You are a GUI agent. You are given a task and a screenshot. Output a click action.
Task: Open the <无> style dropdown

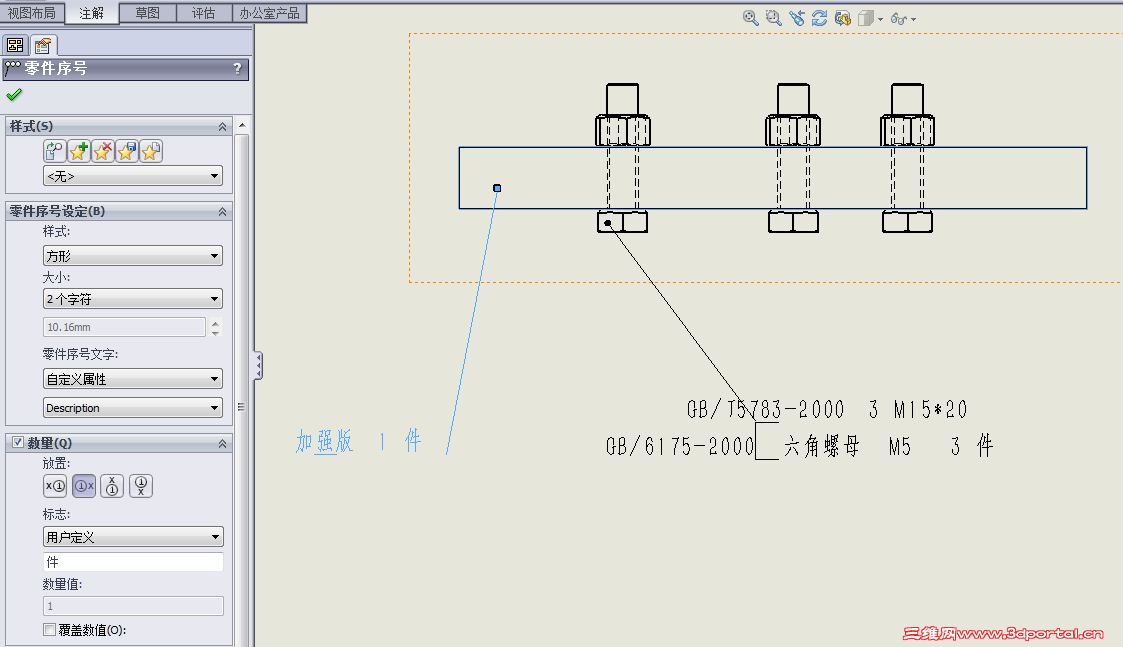pos(132,176)
